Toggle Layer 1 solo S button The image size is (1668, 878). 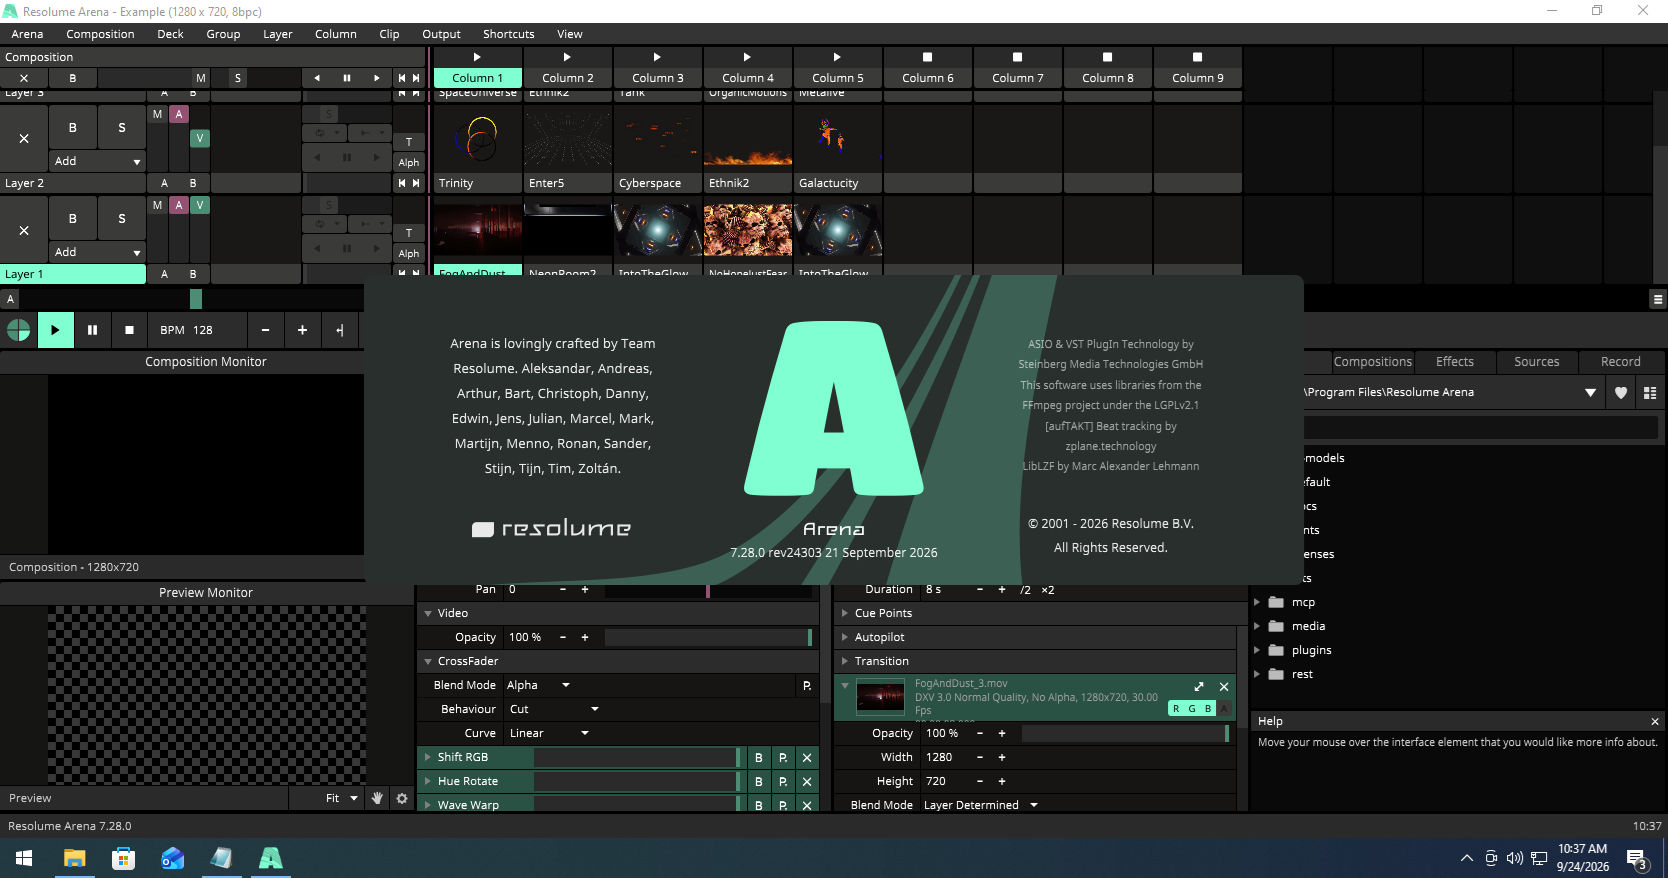pyautogui.click(x=122, y=218)
